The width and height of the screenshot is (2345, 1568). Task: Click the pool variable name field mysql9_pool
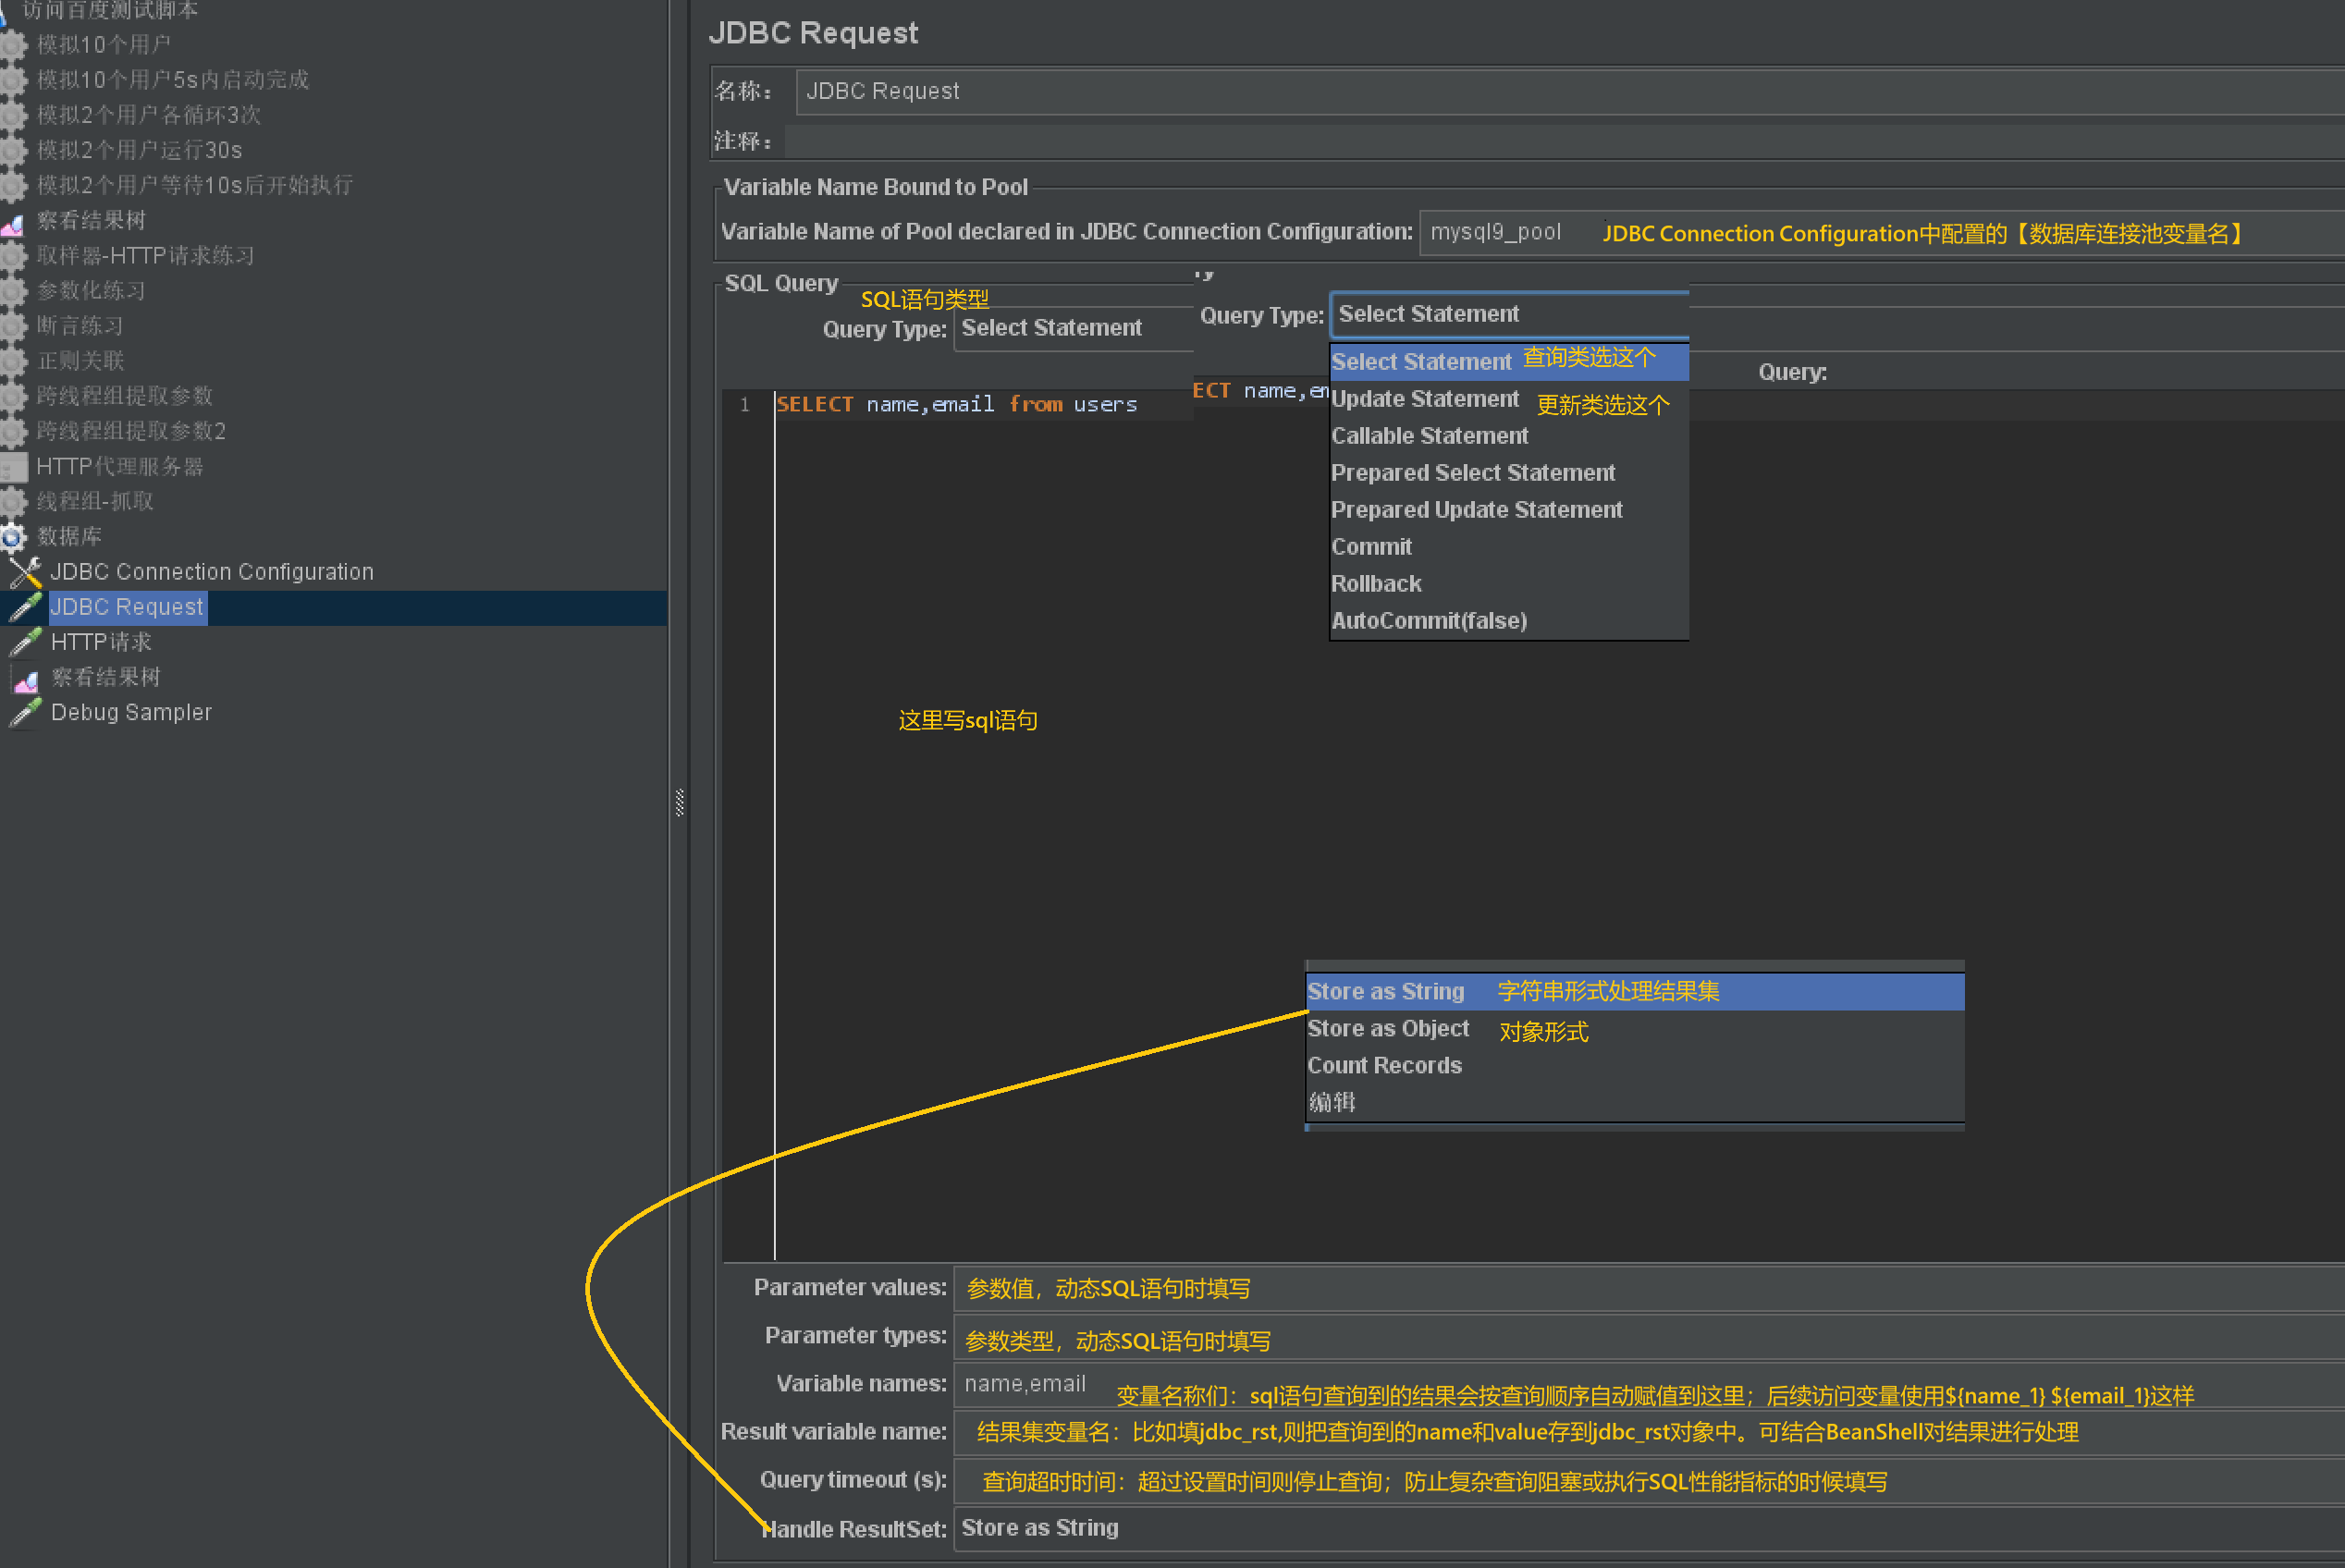1496,232
